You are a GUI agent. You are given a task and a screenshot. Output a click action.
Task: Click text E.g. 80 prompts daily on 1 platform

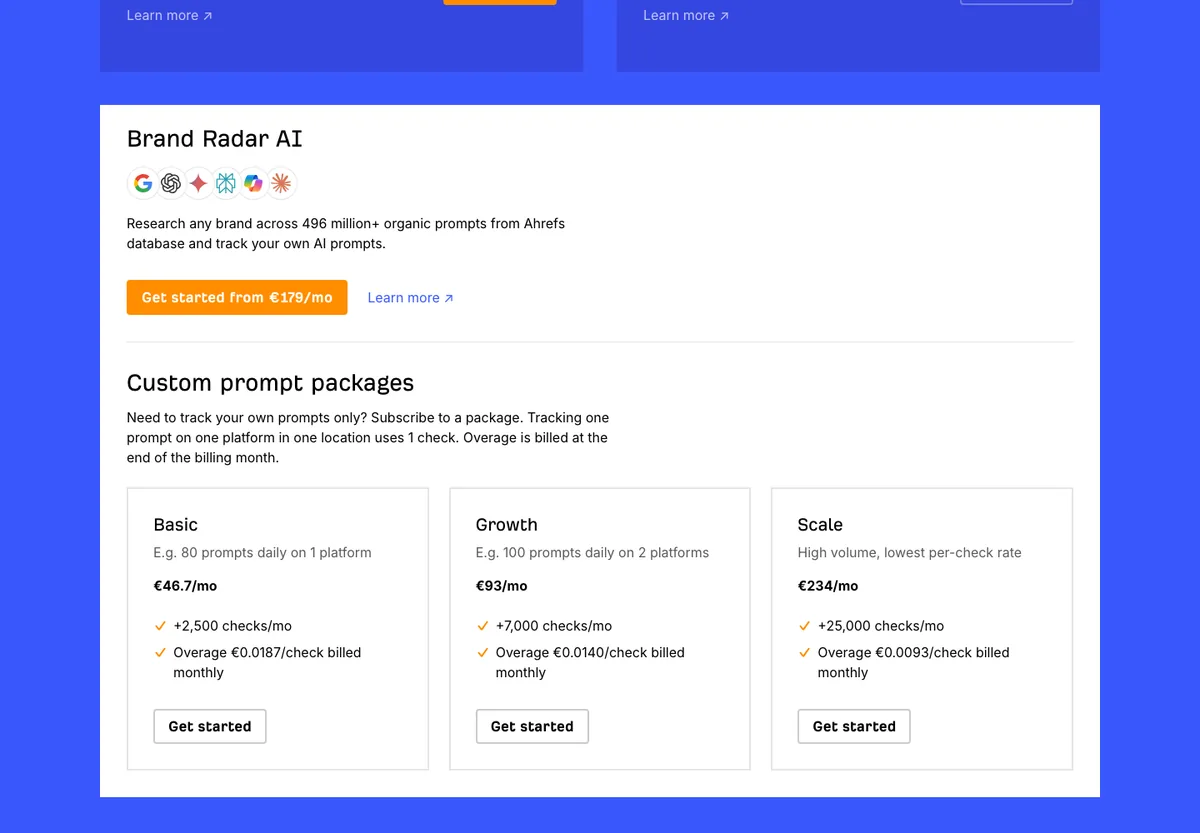263,552
